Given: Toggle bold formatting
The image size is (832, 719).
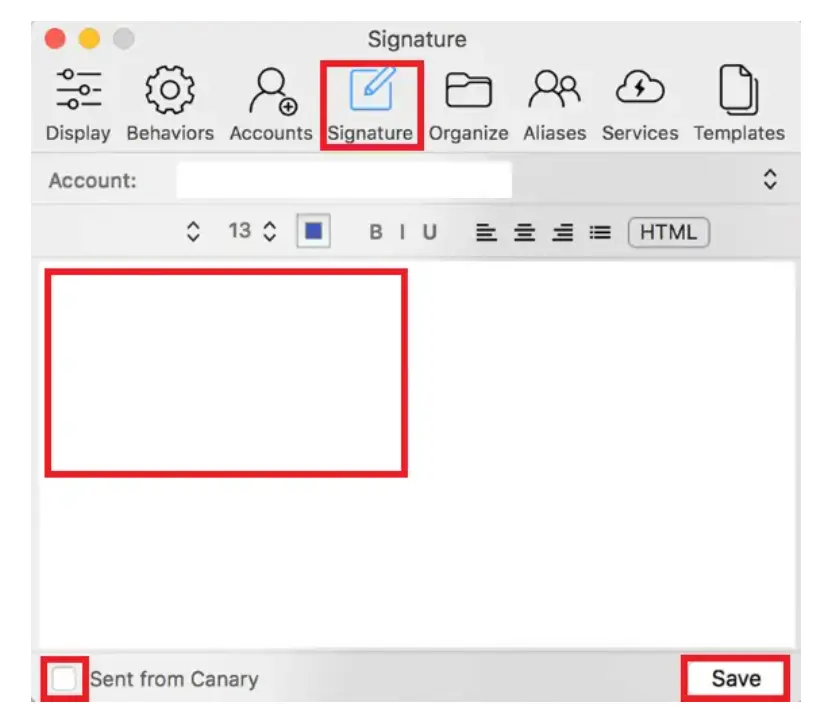Looking at the screenshot, I should click(376, 232).
